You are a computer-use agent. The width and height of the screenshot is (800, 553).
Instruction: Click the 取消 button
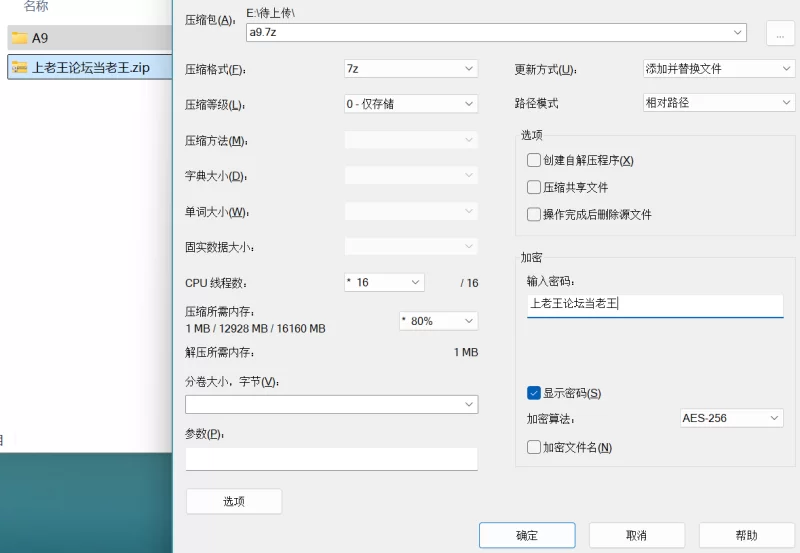(637, 535)
